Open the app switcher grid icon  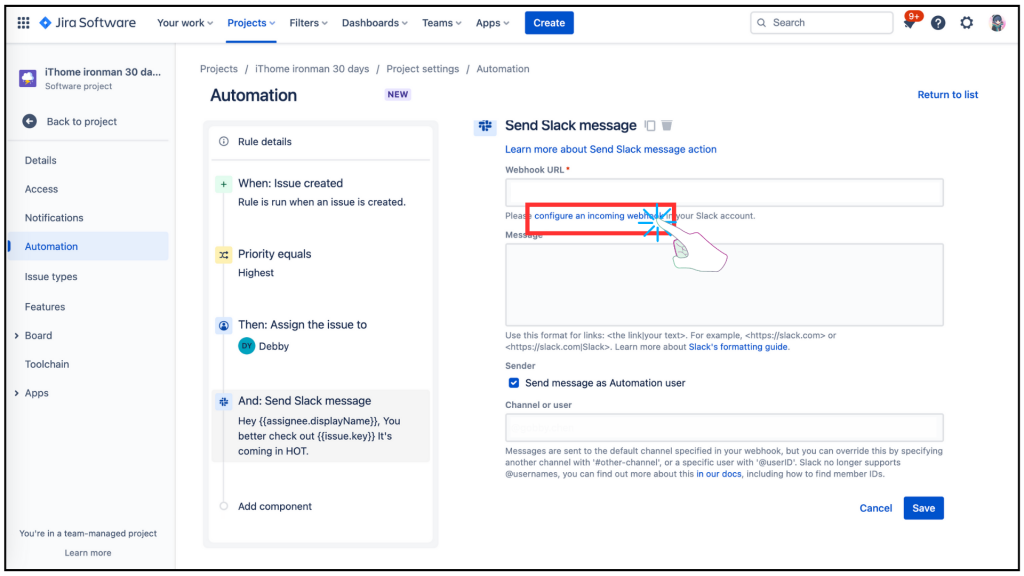click(x=24, y=23)
